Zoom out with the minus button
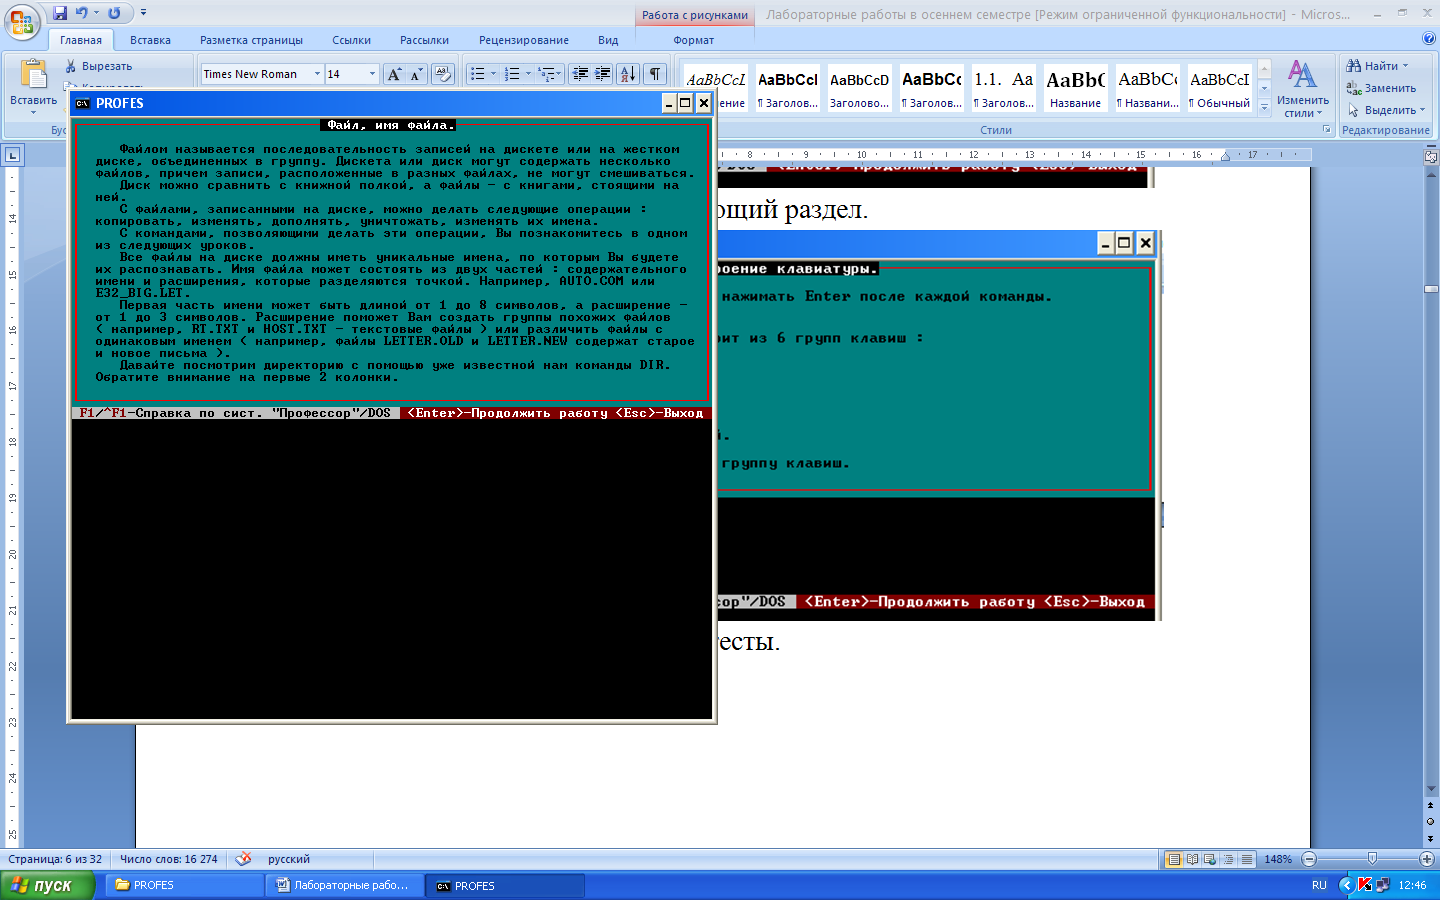The width and height of the screenshot is (1440, 900). coord(1309,859)
